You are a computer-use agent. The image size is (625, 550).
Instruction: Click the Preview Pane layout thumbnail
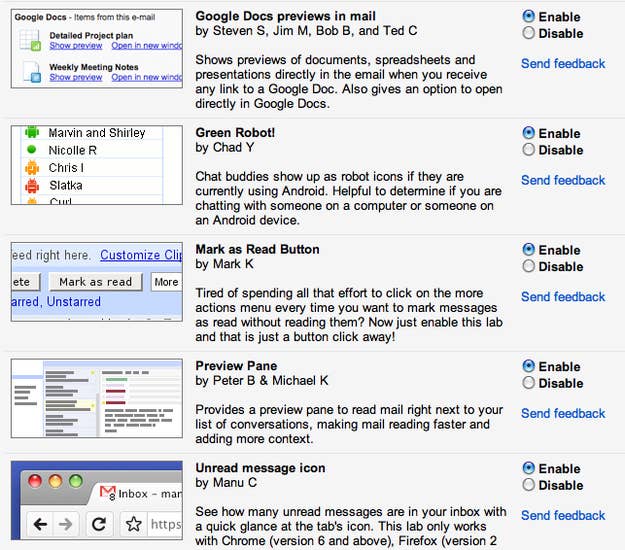(97, 398)
